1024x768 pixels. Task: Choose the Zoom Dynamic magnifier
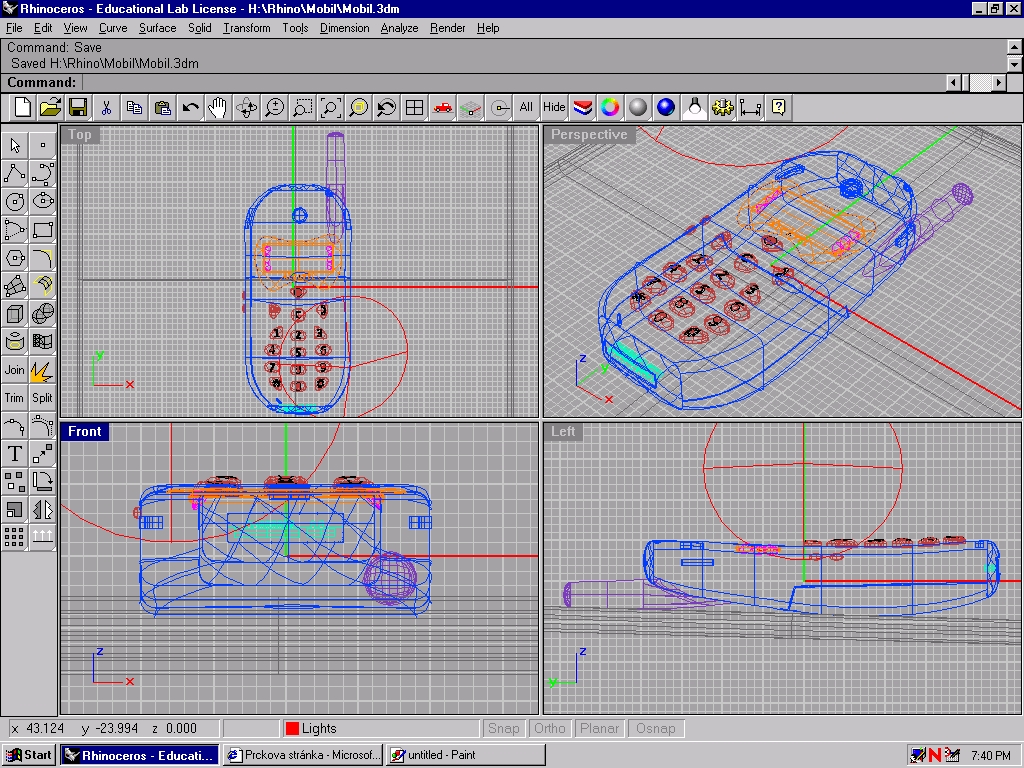point(274,108)
